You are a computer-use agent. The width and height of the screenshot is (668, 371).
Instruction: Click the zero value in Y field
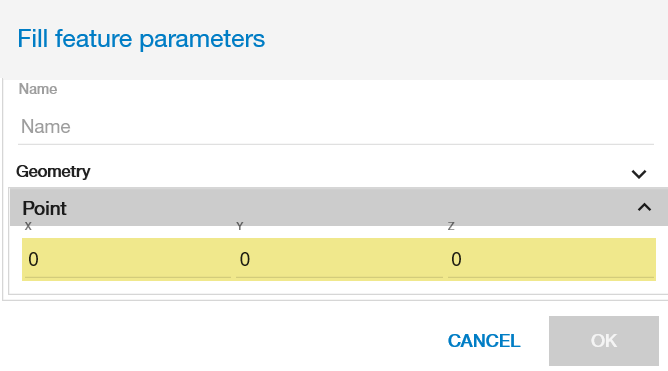[245, 259]
